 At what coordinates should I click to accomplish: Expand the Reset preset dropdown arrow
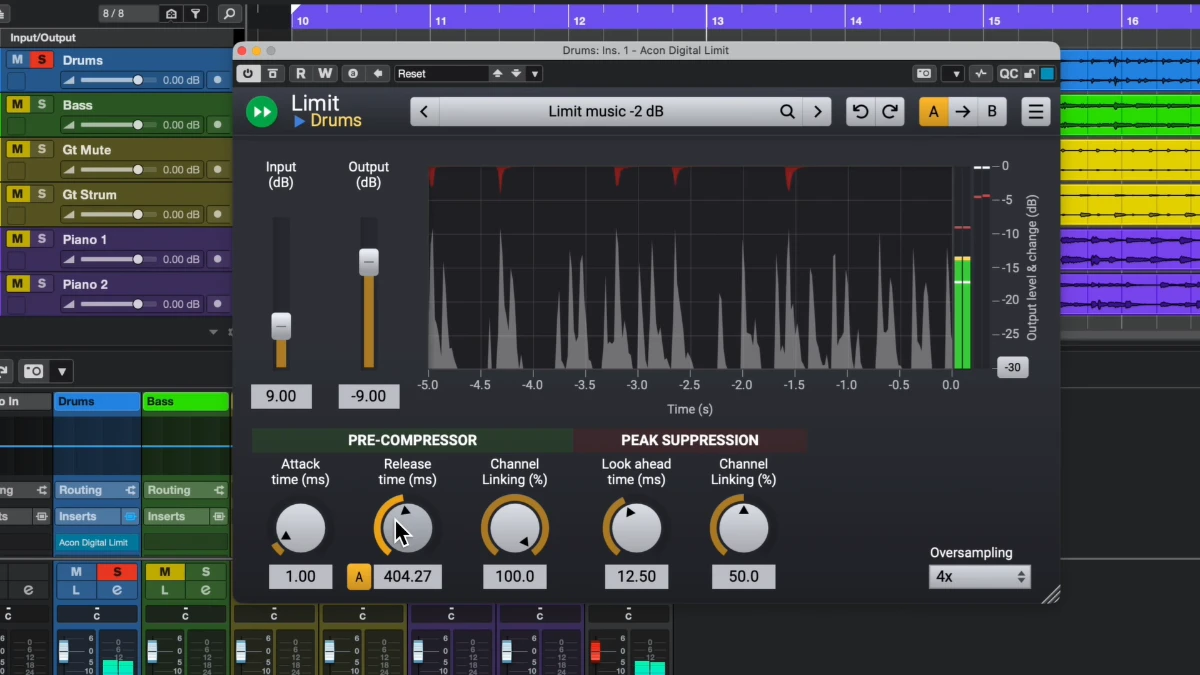tap(535, 74)
